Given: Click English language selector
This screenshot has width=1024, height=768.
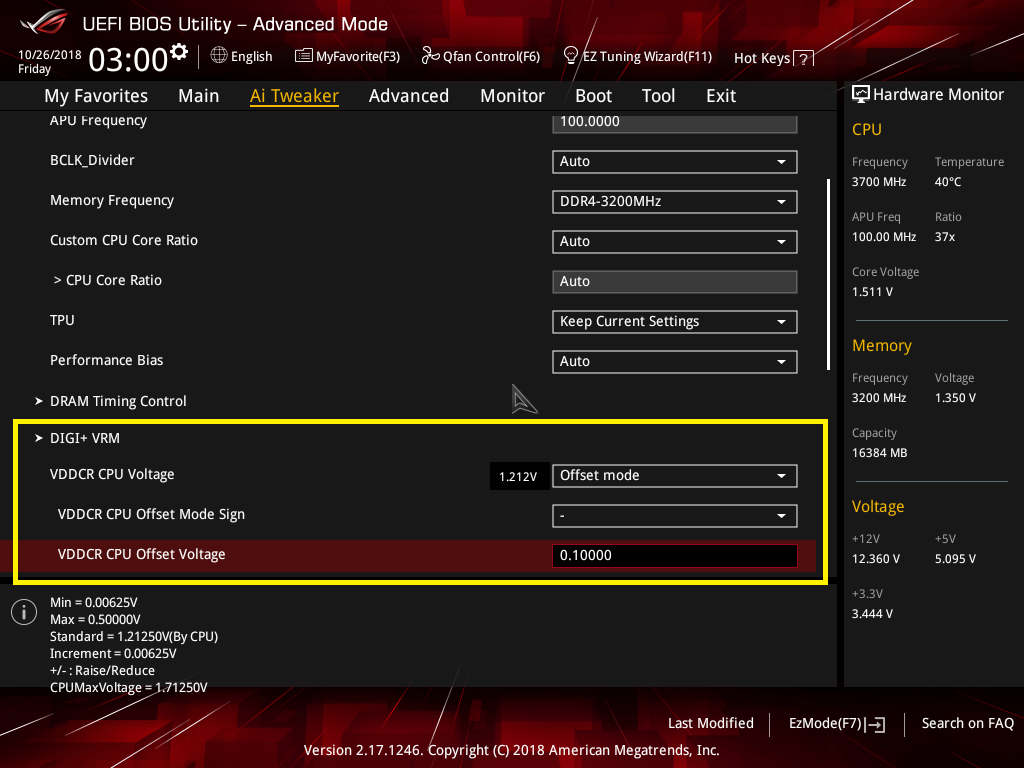Looking at the screenshot, I should coord(251,57).
